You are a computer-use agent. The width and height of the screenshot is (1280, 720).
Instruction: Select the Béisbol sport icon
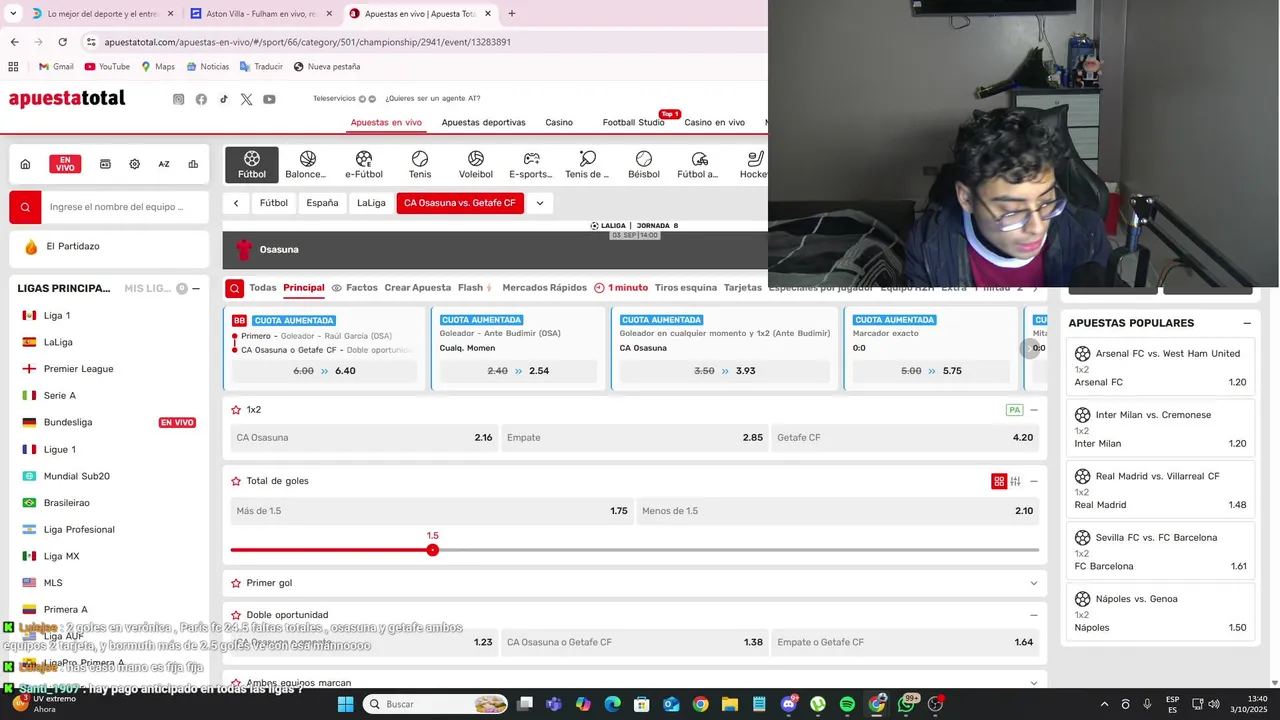[x=644, y=165]
